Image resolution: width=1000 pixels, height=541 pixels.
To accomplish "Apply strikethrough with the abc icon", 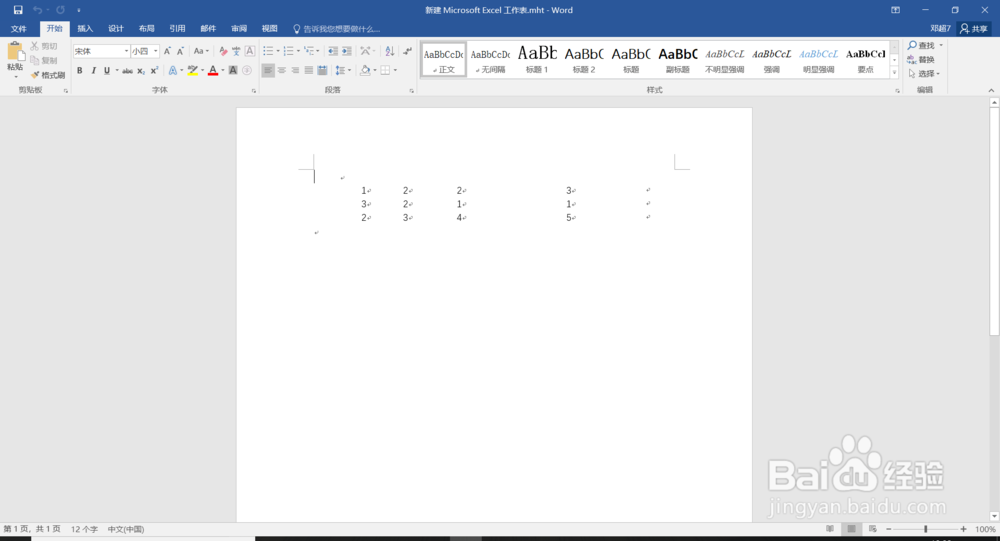I will [128, 71].
